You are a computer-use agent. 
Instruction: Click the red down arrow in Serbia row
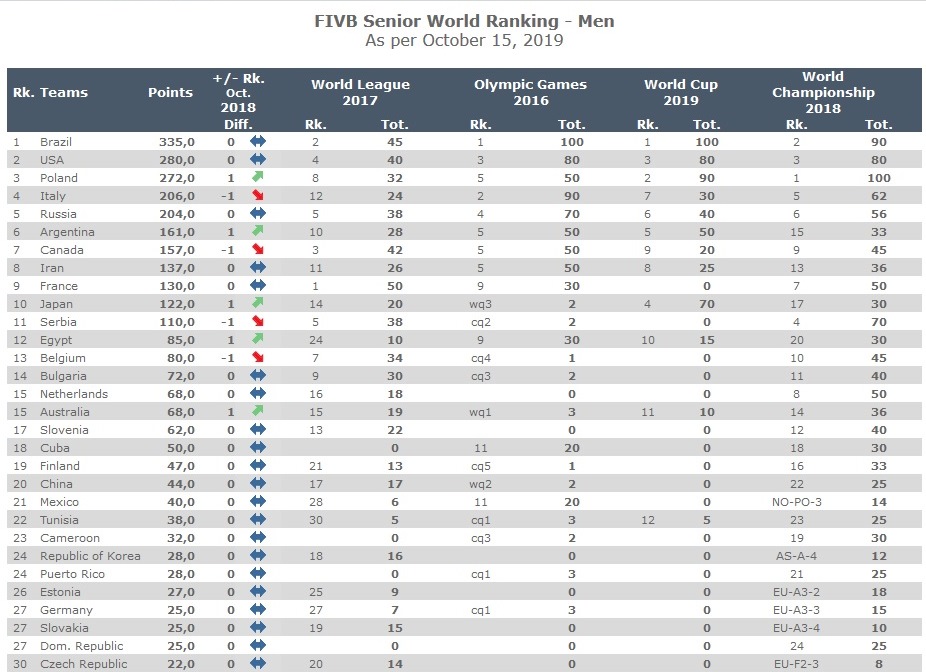tap(257, 321)
